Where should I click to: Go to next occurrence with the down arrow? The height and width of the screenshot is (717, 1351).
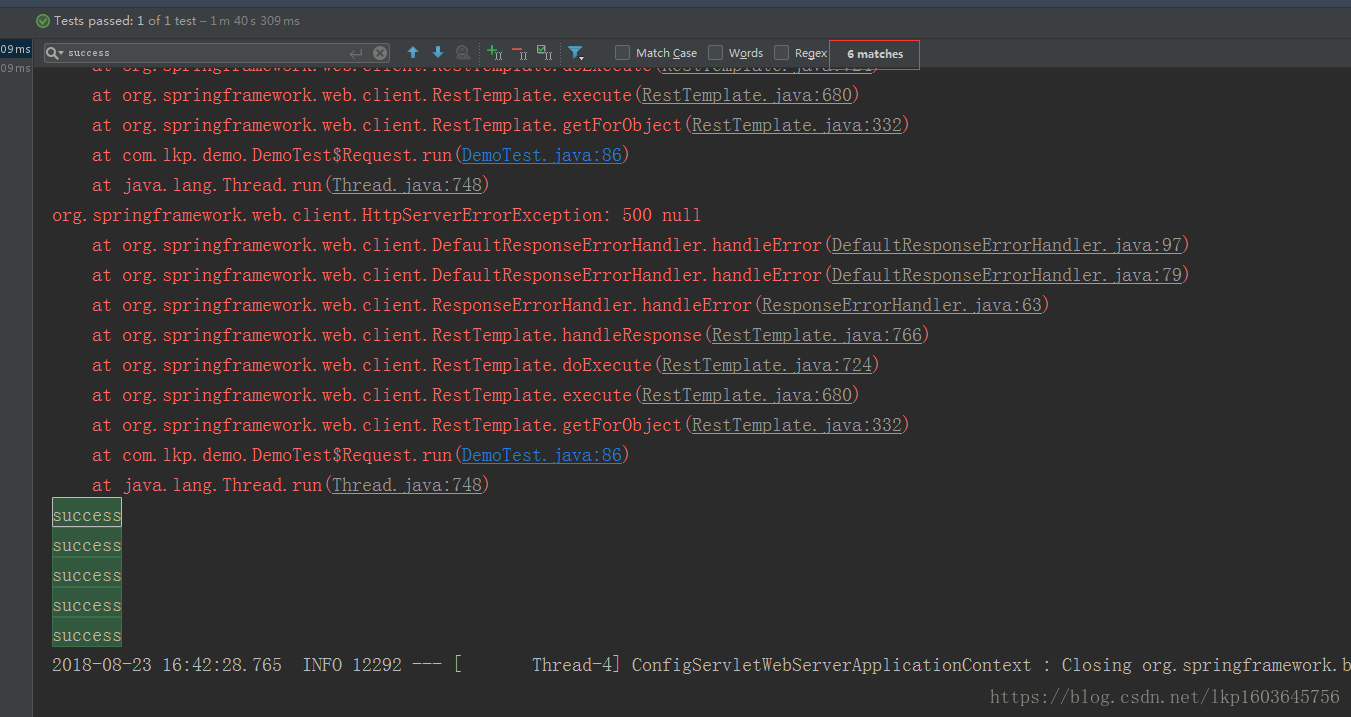pos(437,53)
